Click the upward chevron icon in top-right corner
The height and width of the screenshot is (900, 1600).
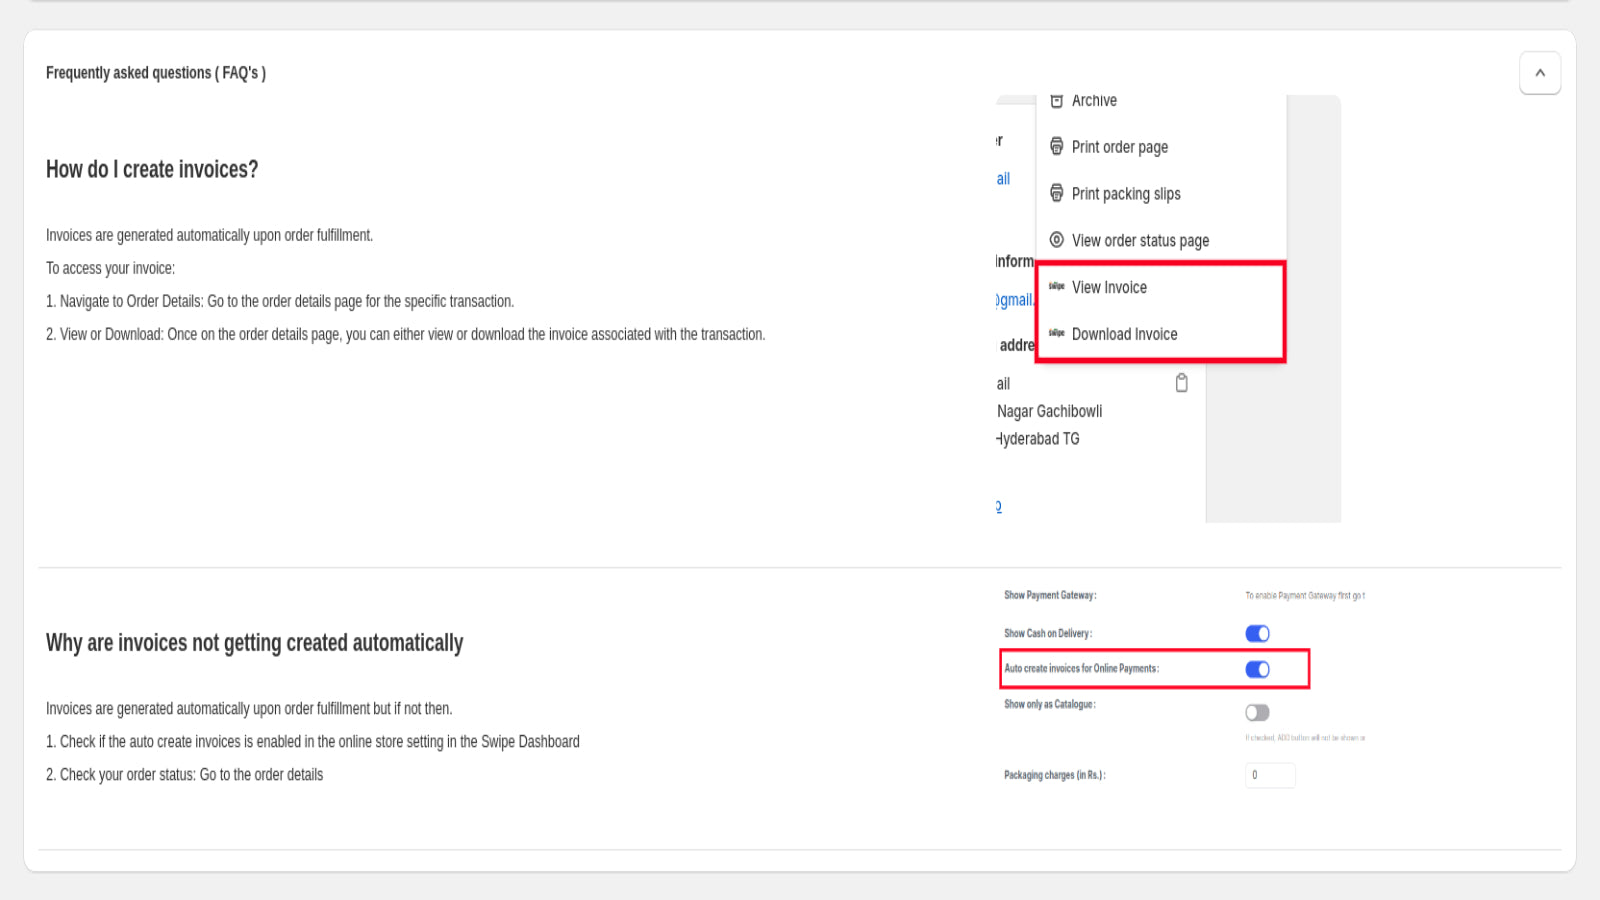[x=1540, y=72]
